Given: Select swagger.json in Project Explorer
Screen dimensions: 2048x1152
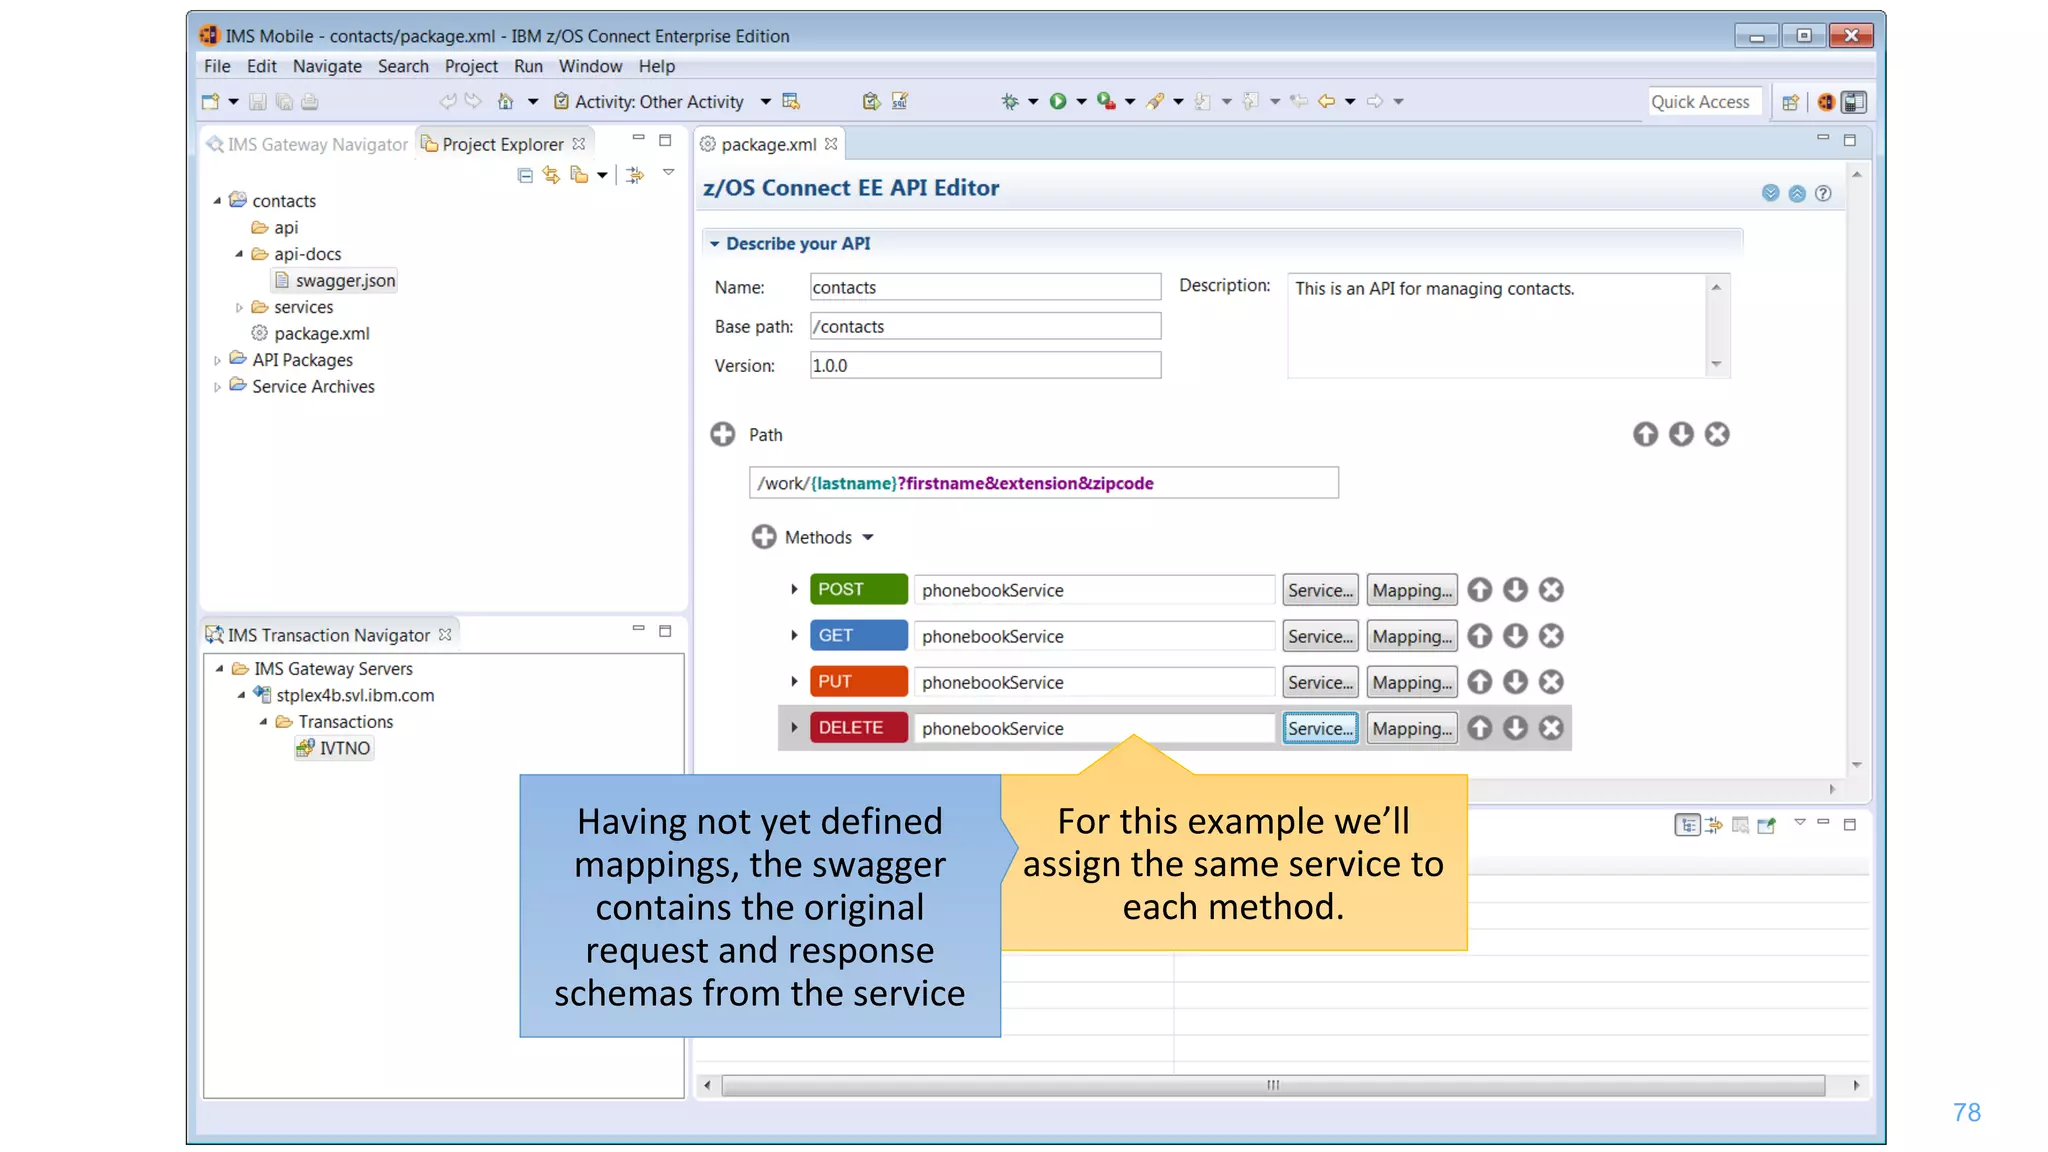Looking at the screenshot, I should coord(335,281).
